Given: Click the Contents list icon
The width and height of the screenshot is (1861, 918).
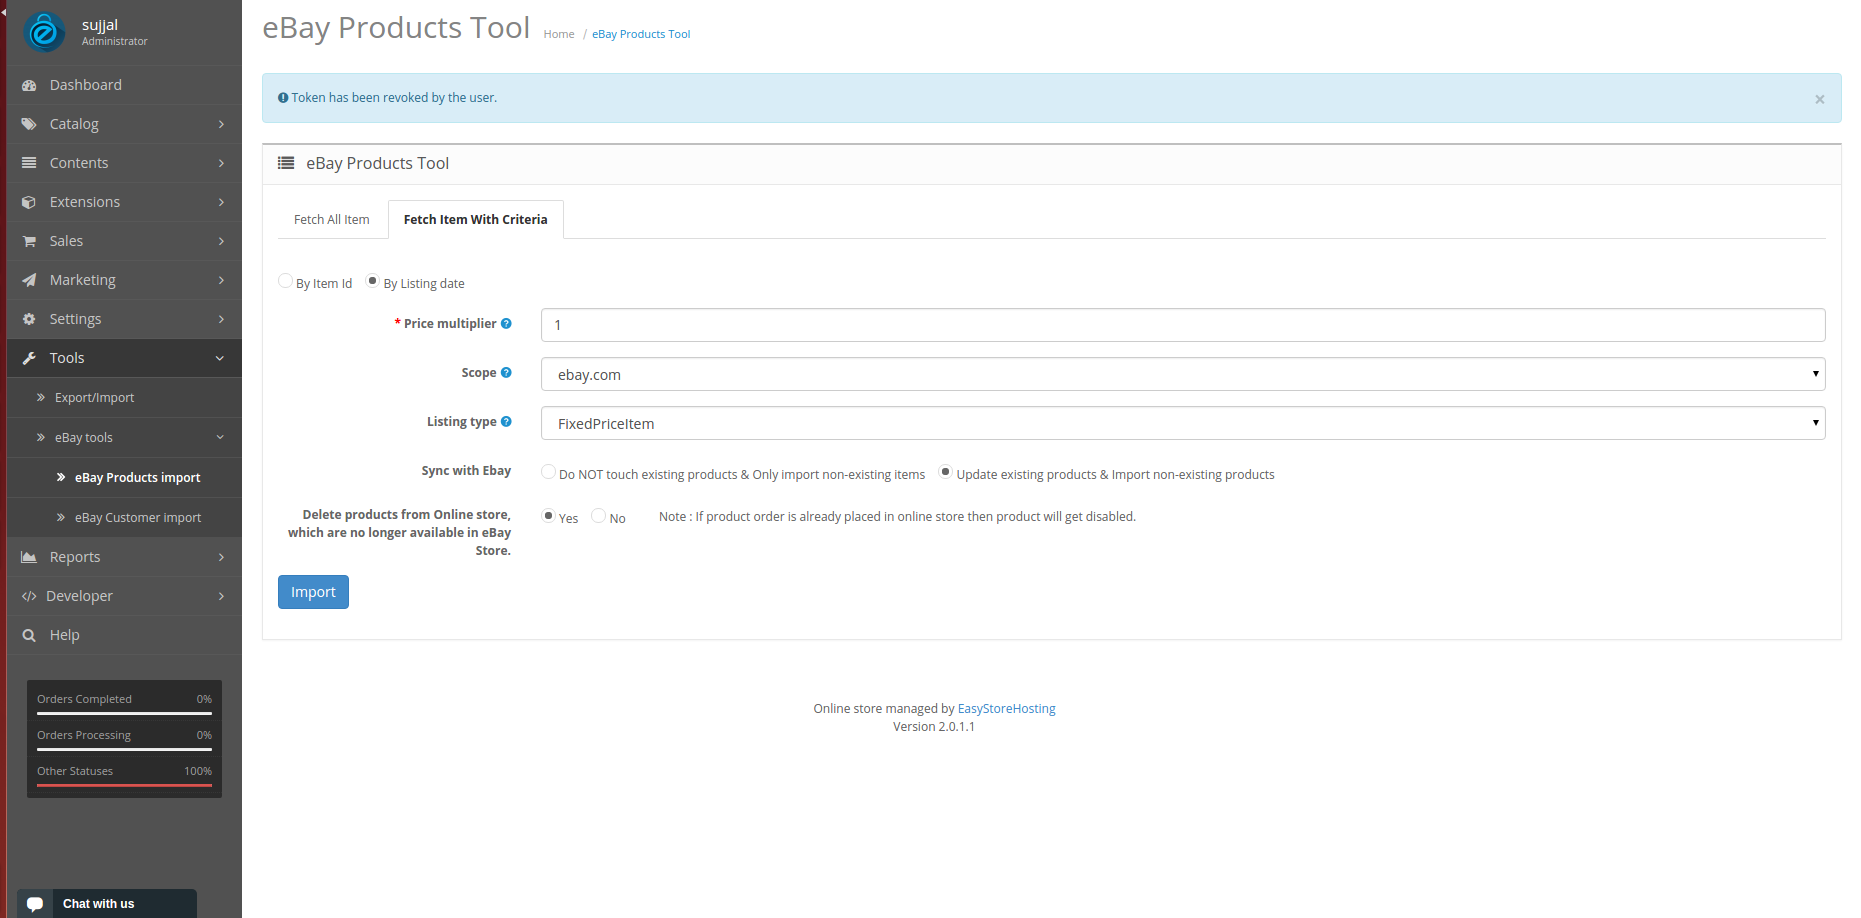Looking at the screenshot, I should (29, 163).
